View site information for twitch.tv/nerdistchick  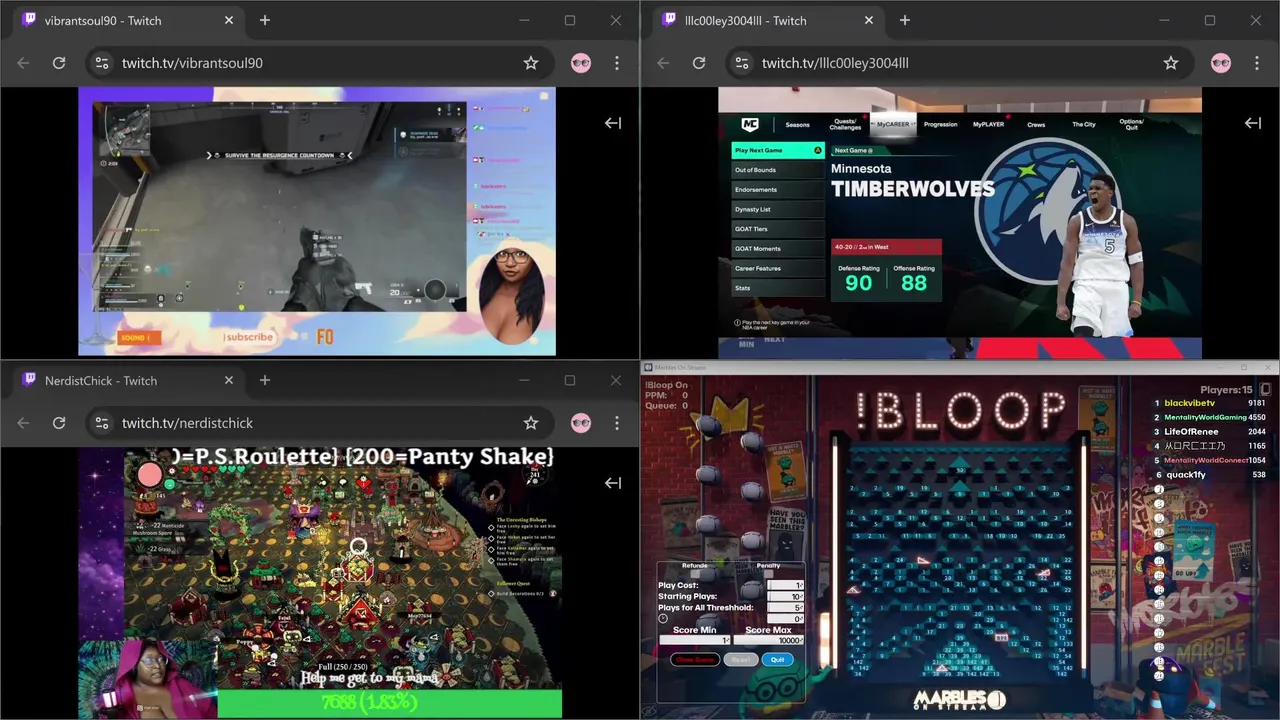[x=102, y=423]
